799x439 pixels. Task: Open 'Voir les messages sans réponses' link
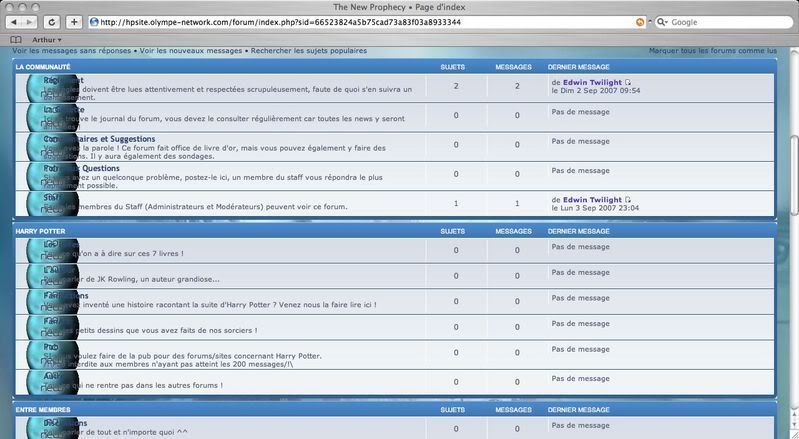tap(72, 50)
